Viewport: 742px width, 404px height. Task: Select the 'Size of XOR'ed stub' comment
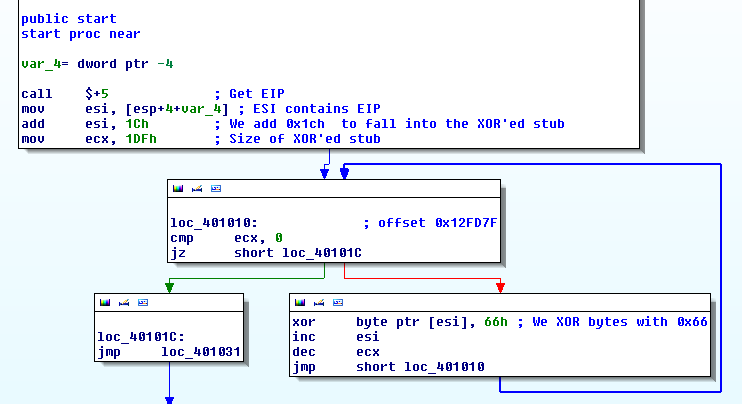(301, 139)
